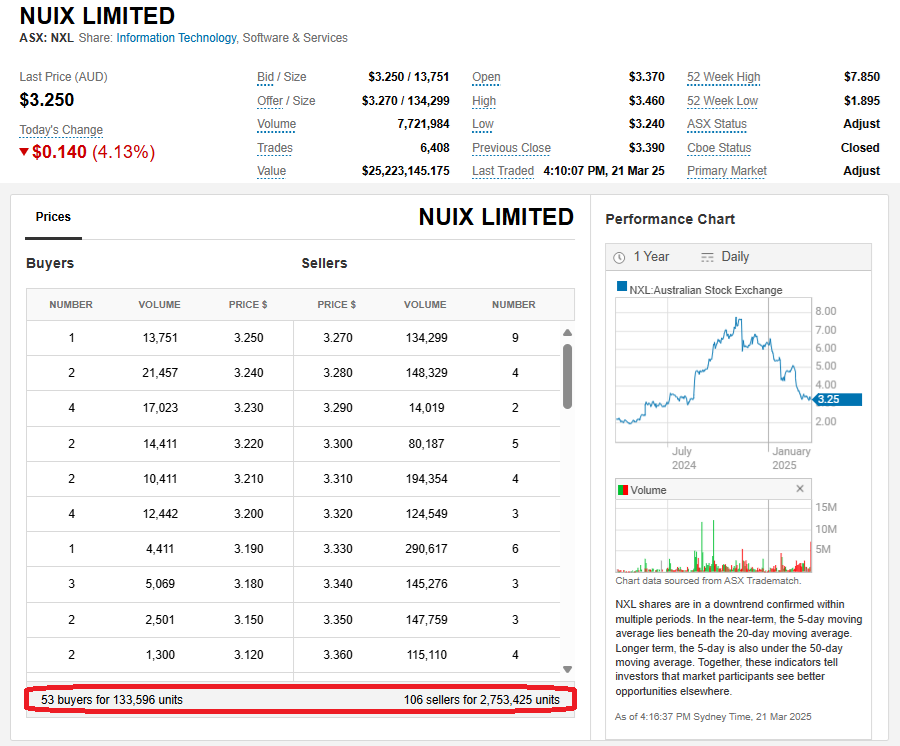Select the Prices tab
The image size is (900, 746).
point(53,217)
